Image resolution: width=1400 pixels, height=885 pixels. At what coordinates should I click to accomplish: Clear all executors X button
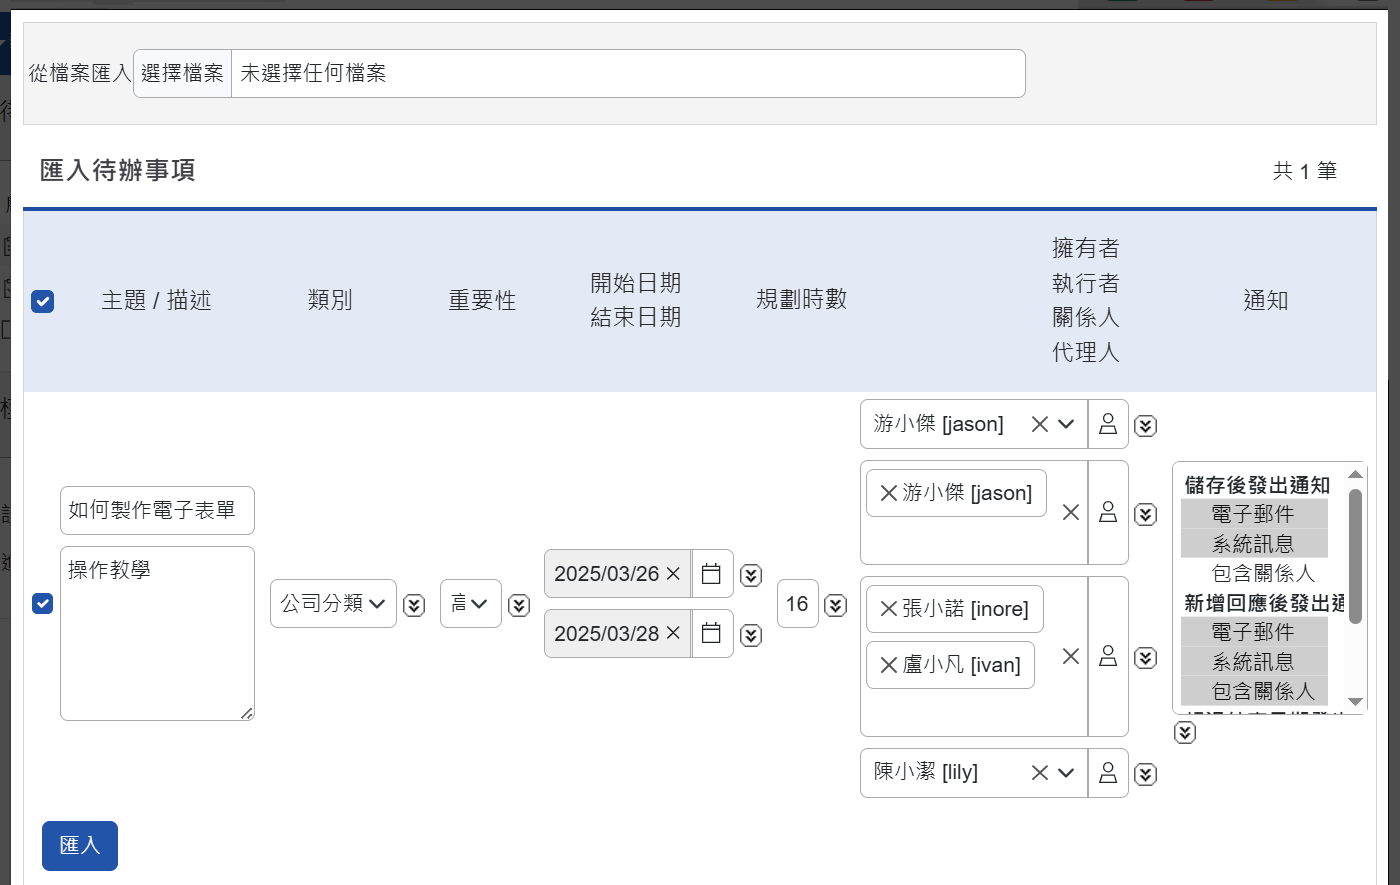click(x=1071, y=512)
